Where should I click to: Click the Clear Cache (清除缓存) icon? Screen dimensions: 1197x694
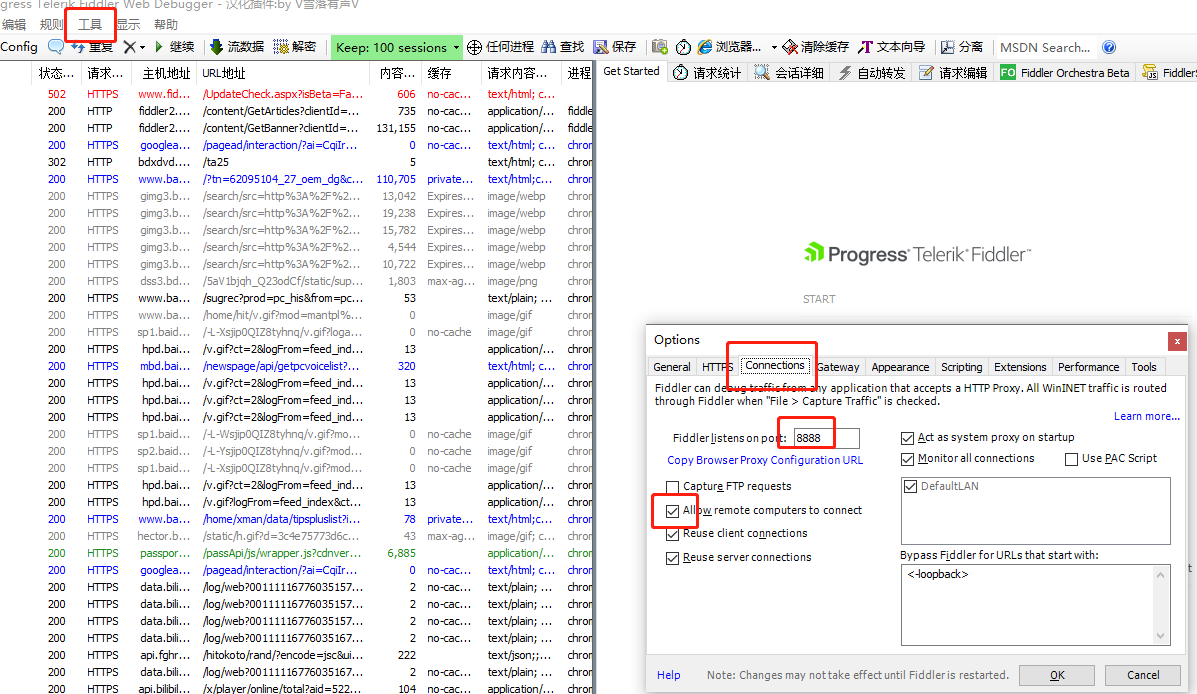790,47
